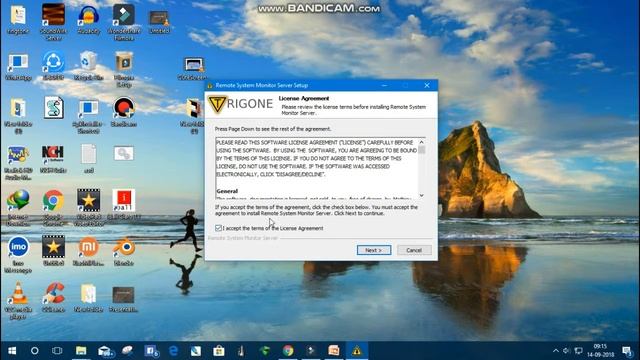640x360 pixels.
Task: Click the Cortana search circle on the taskbar
Action: (x=35, y=351)
